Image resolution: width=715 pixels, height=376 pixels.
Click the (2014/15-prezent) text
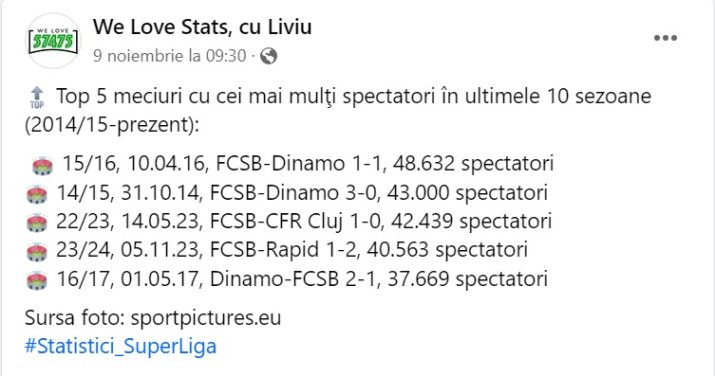click(x=112, y=125)
